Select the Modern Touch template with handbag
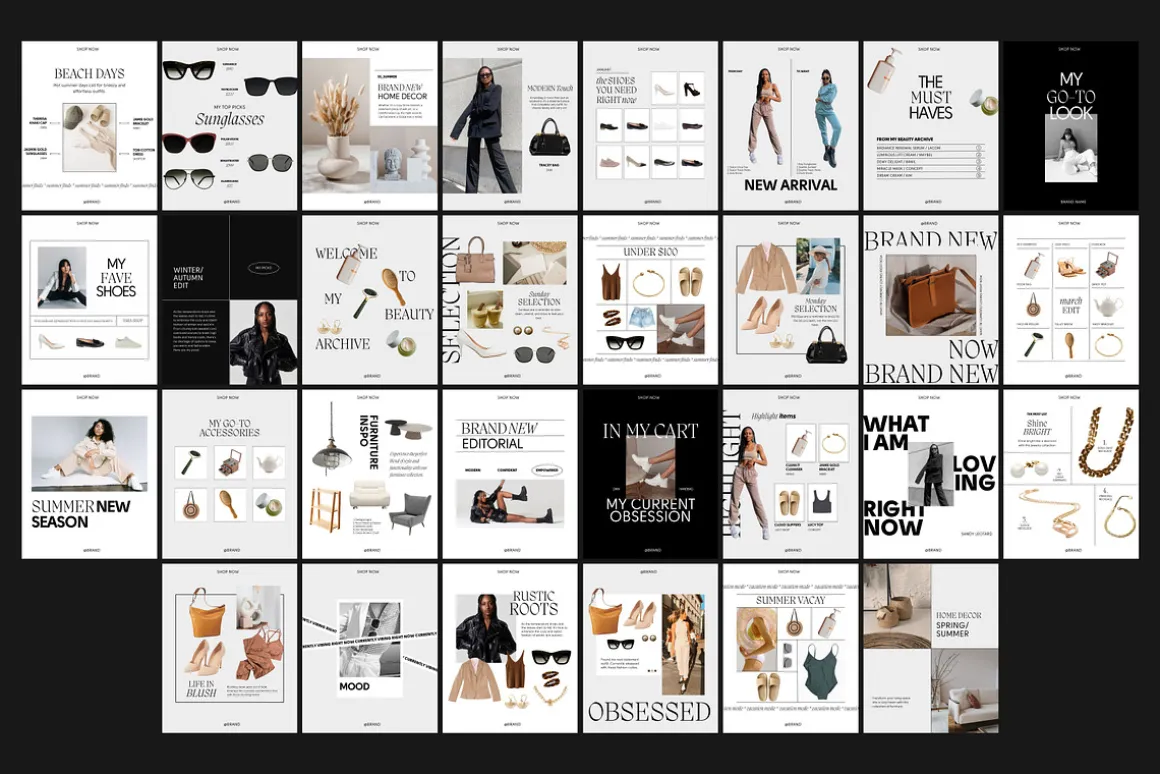 510,126
